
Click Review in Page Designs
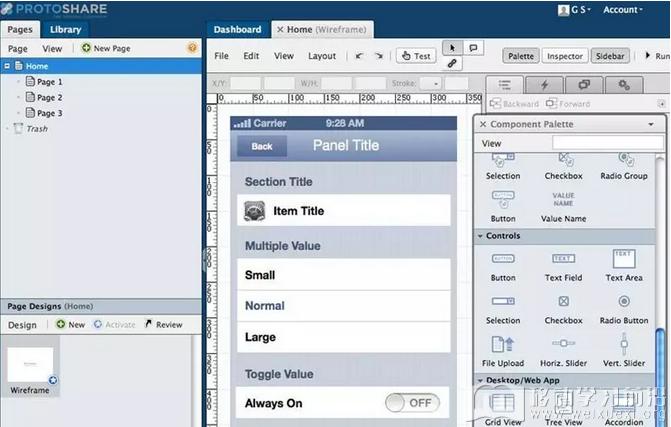(163, 324)
